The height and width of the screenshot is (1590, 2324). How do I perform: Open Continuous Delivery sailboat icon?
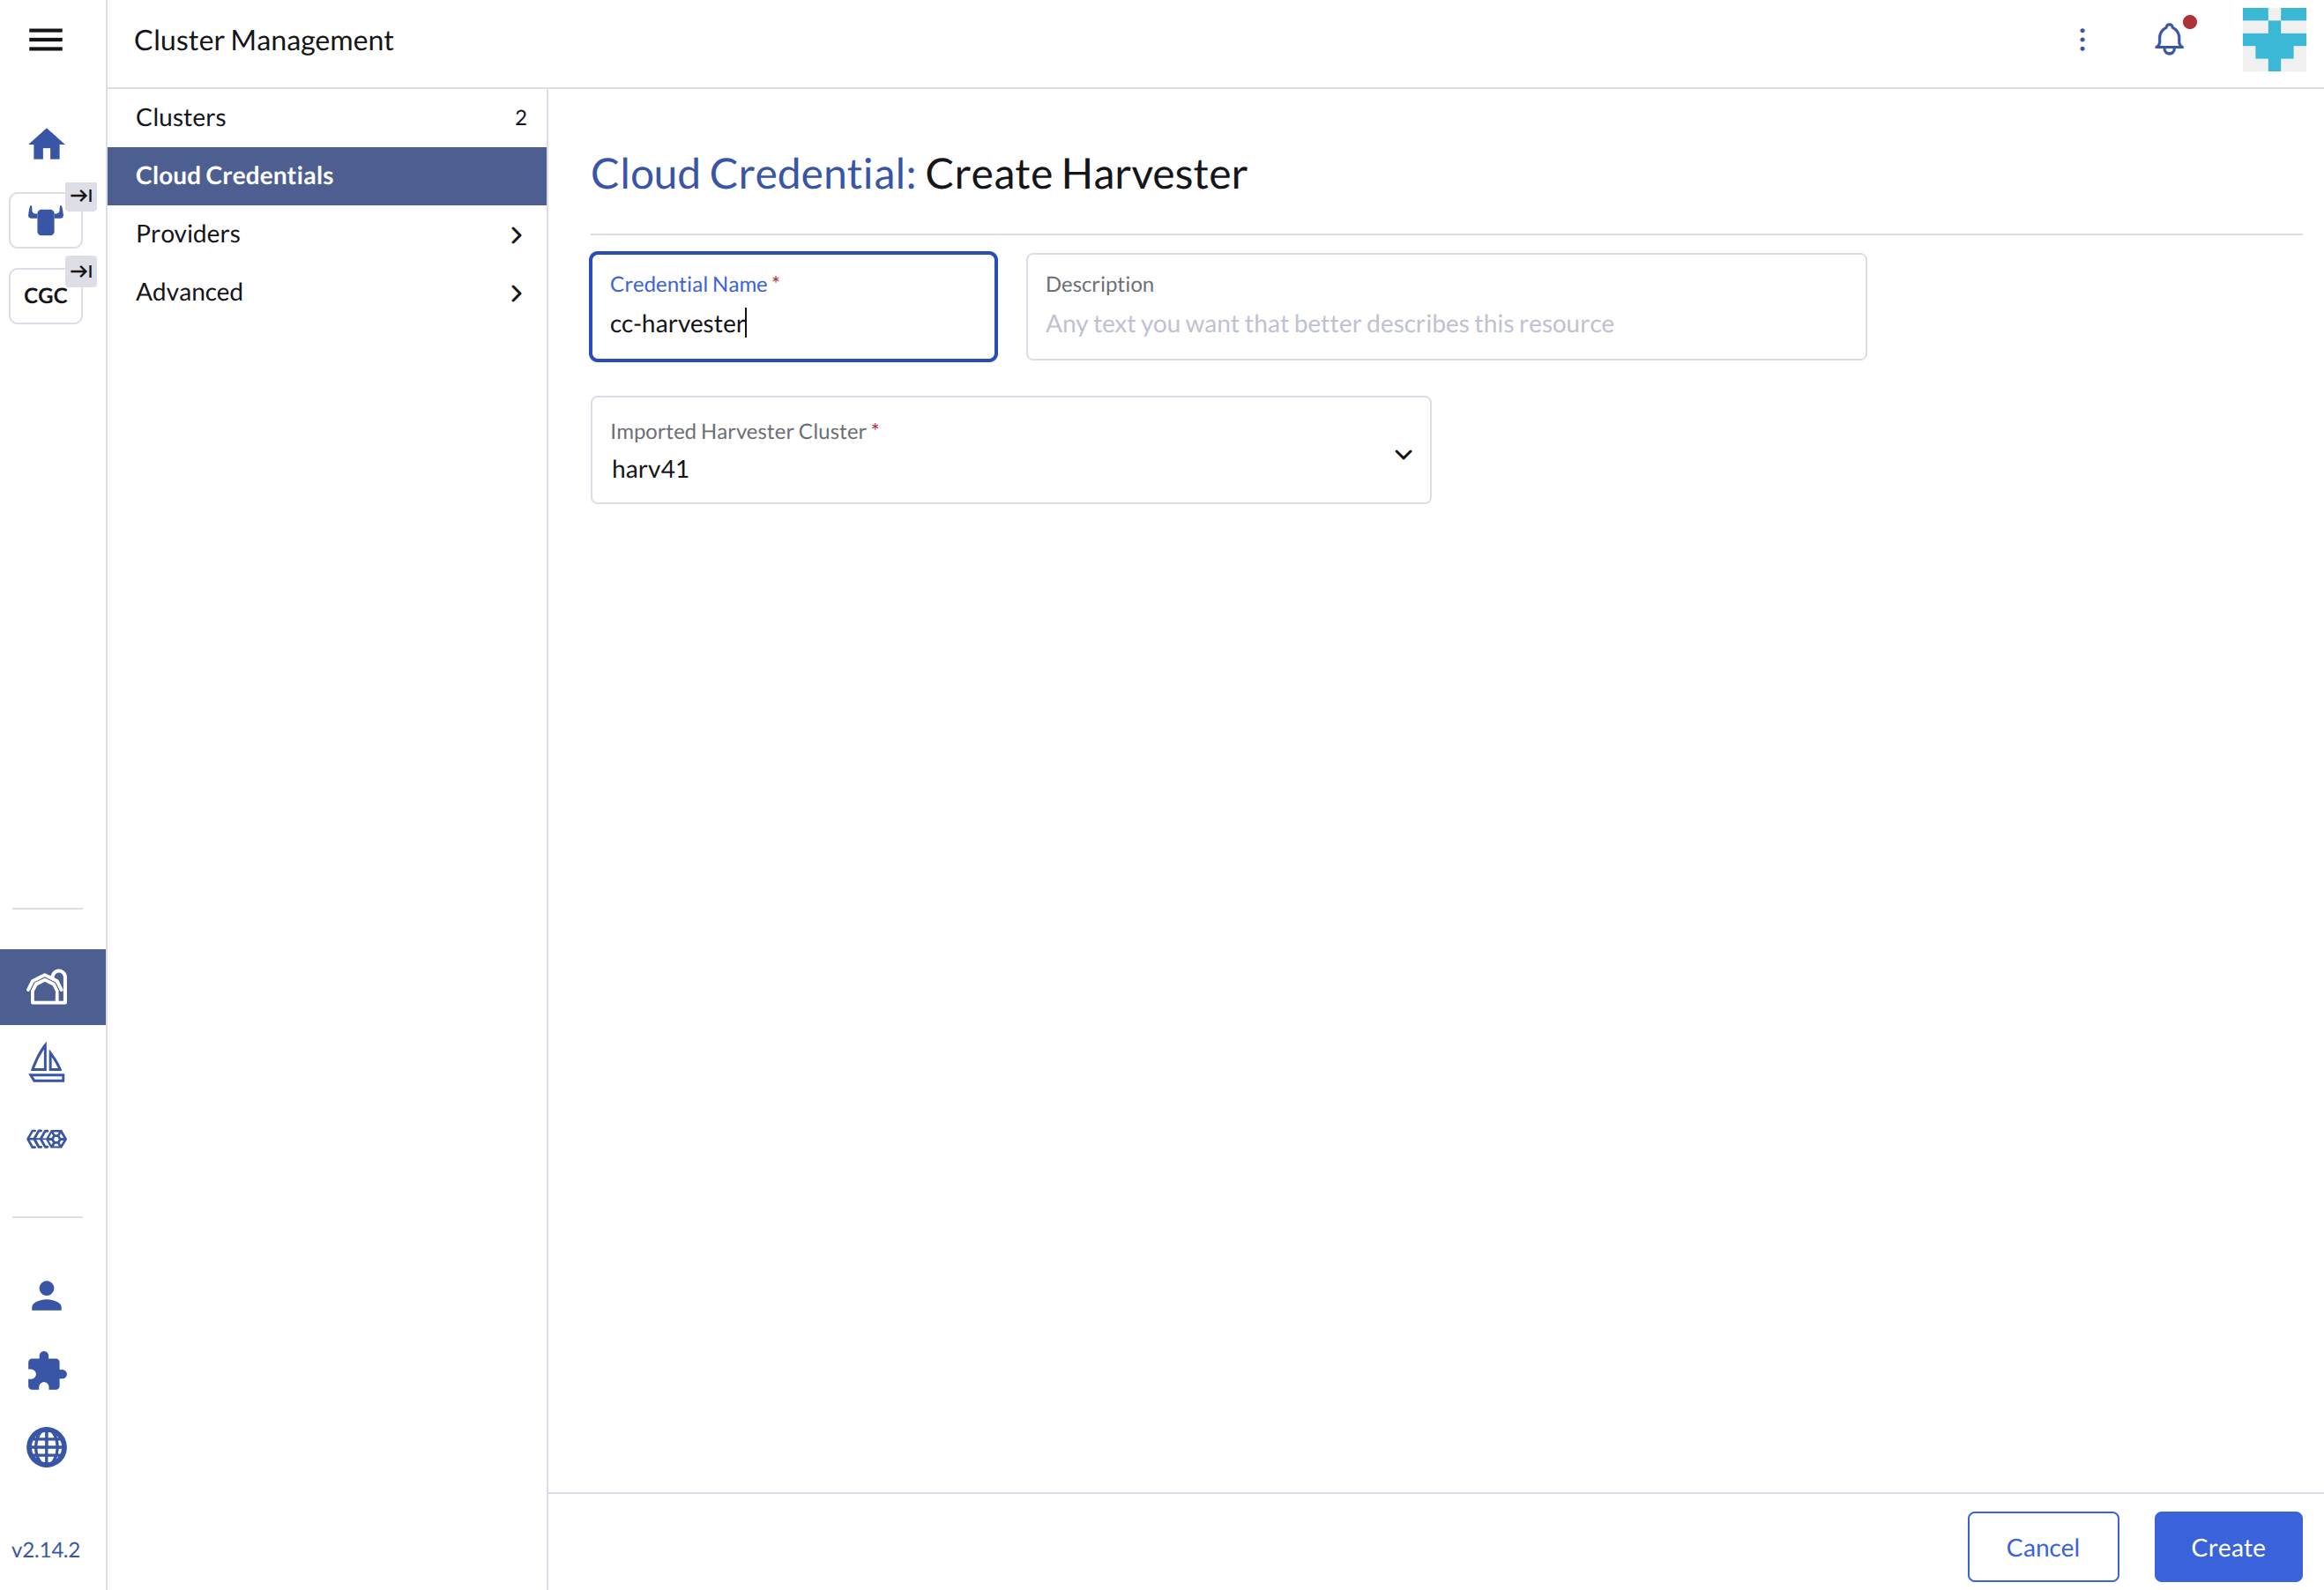coord(46,1063)
